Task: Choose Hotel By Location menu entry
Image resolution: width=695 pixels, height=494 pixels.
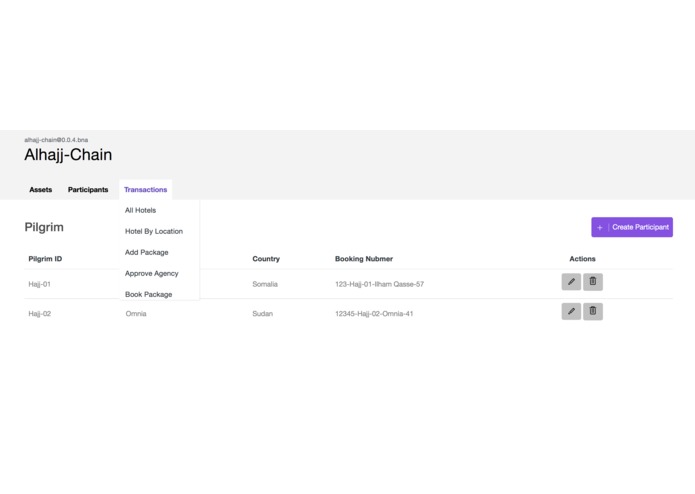Action: [x=154, y=231]
